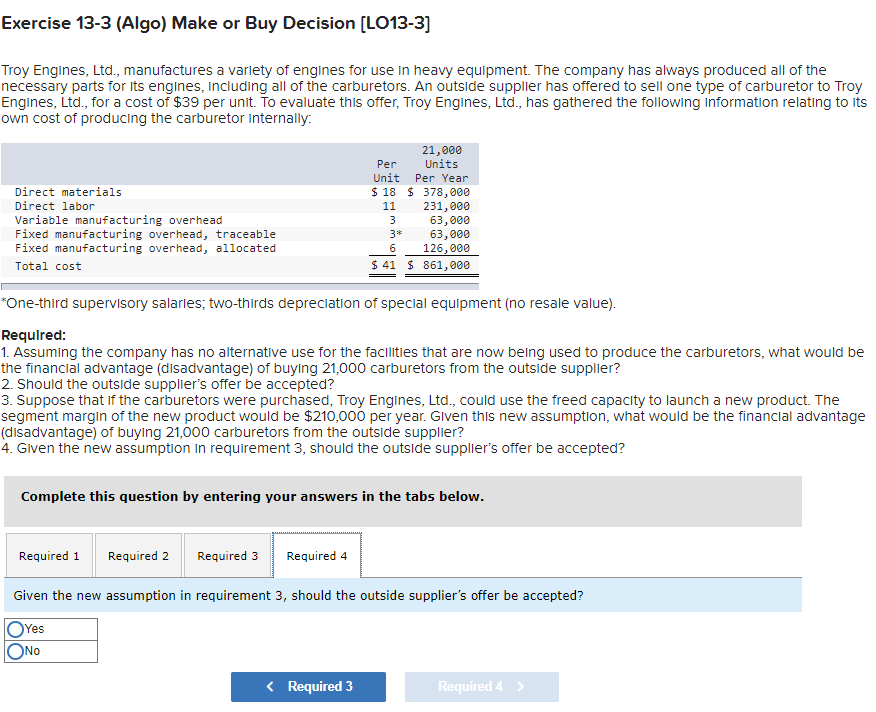This screenshot has height=712, width=876.
Task: Click the $ 378,000 direct materials value
Action: click(x=439, y=192)
